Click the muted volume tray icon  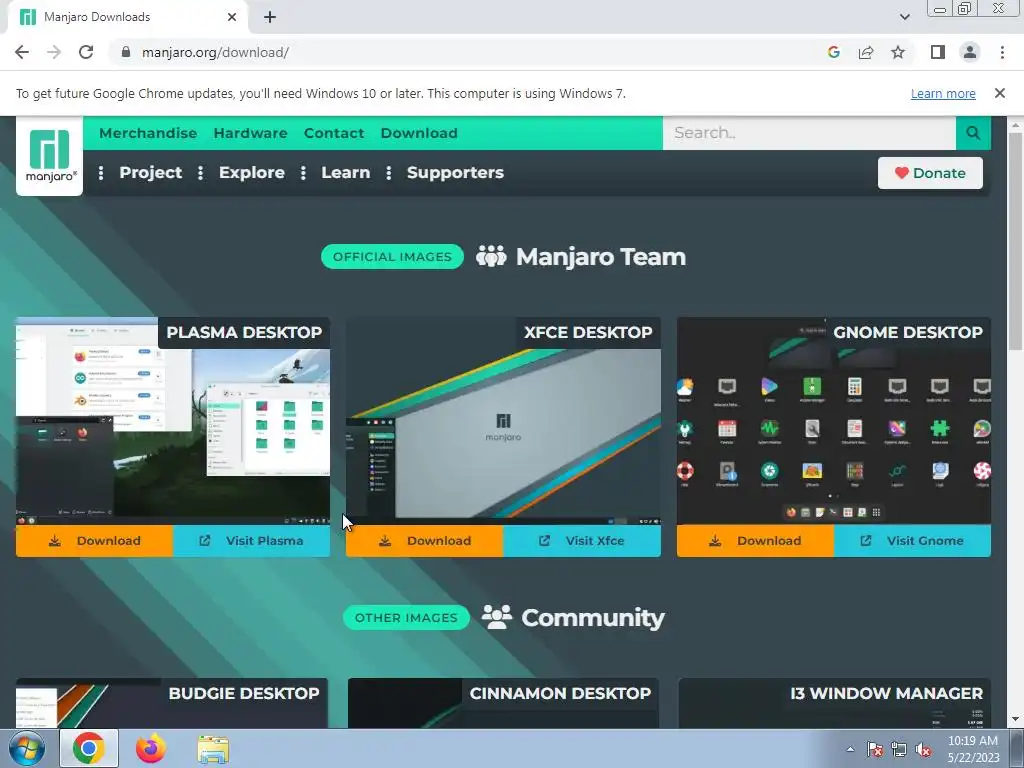point(923,749)
